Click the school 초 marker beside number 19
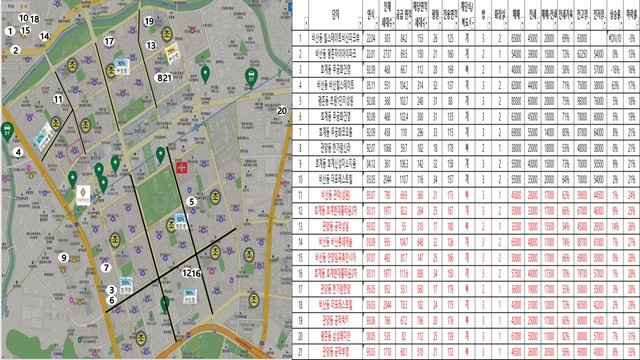This screenshot has width=640, height=360. [x=167, y=34]
